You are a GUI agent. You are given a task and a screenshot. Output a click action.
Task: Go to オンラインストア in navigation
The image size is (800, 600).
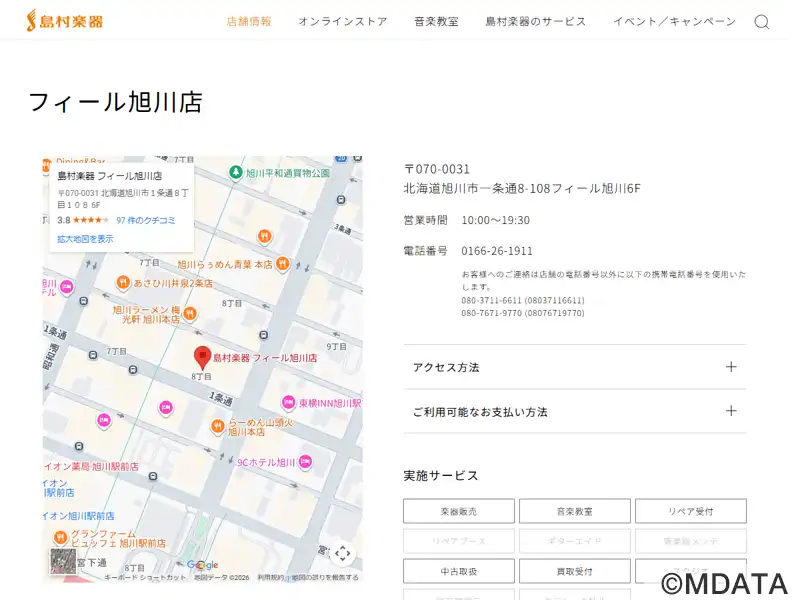pos(342,21)
